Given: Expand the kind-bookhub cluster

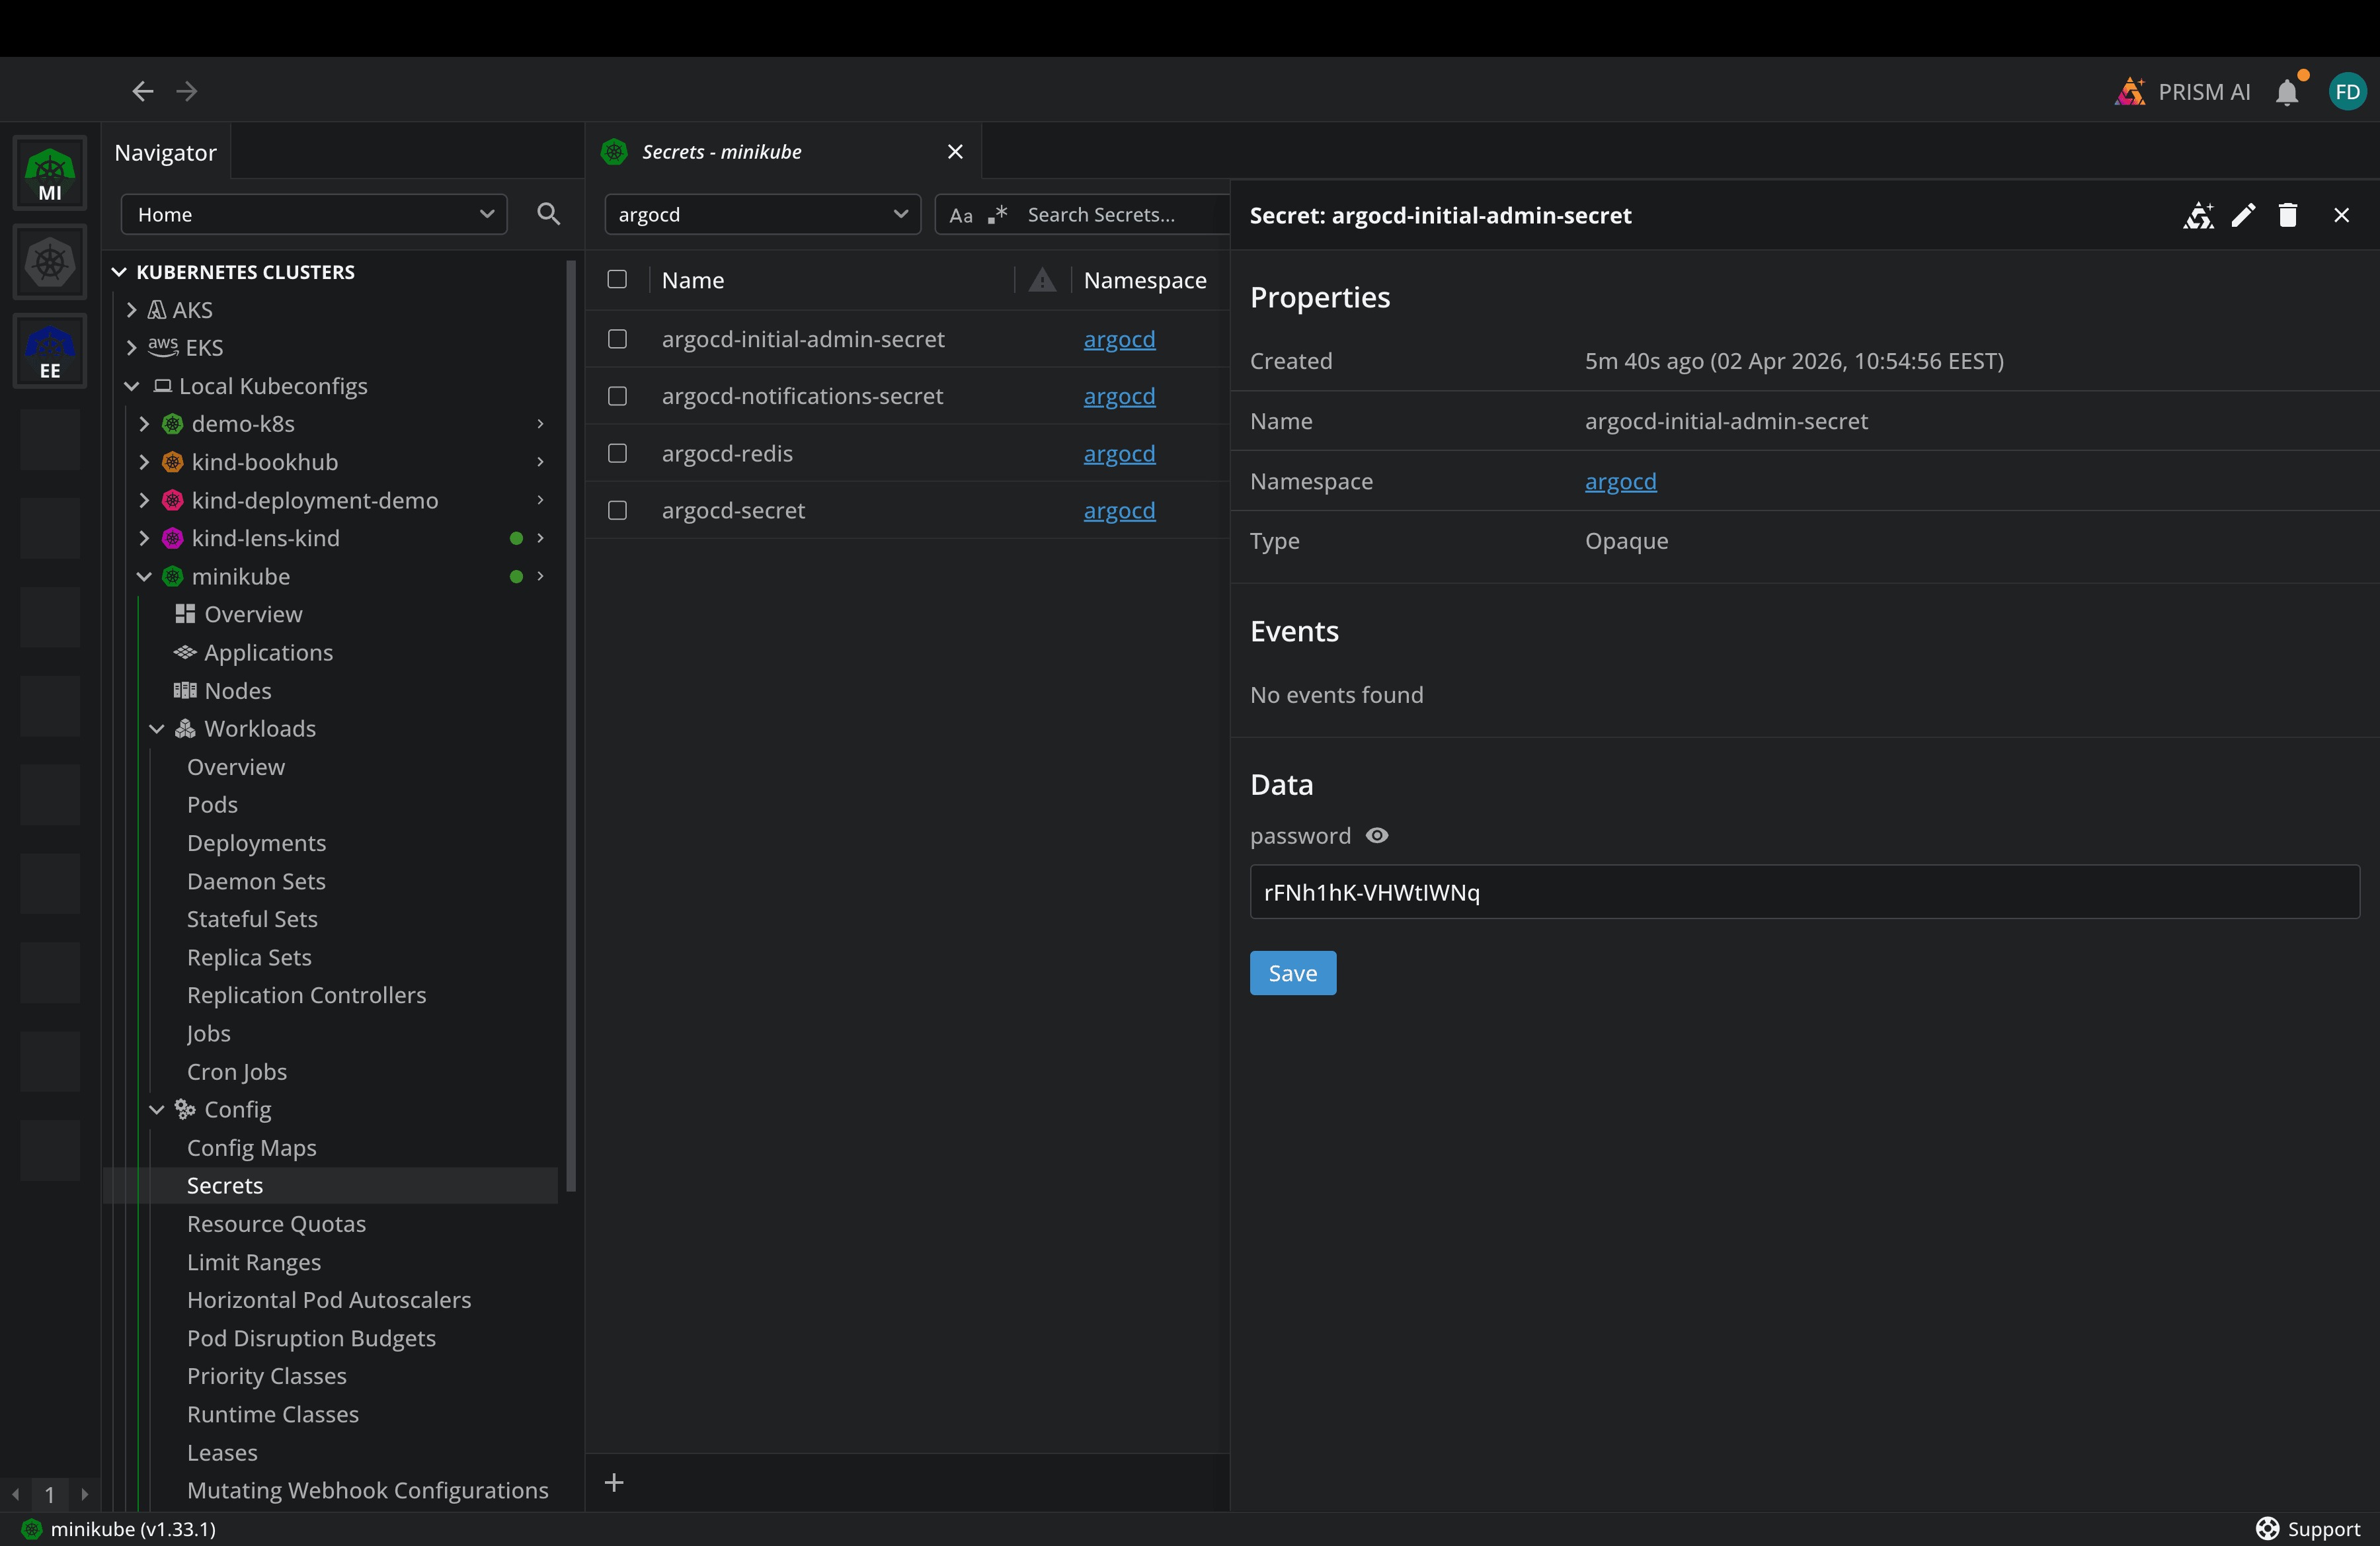Looking at the screenshot, I should tap(144, 462).
